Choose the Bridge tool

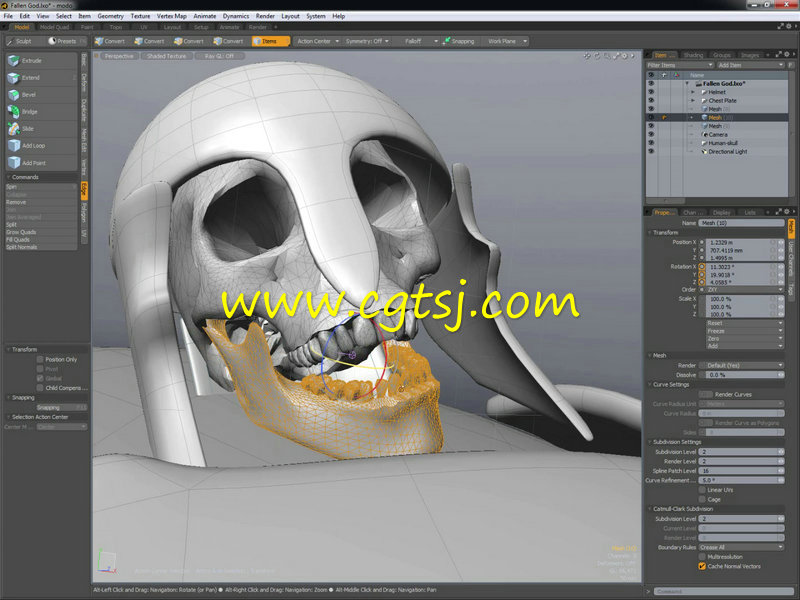(41, 111)
